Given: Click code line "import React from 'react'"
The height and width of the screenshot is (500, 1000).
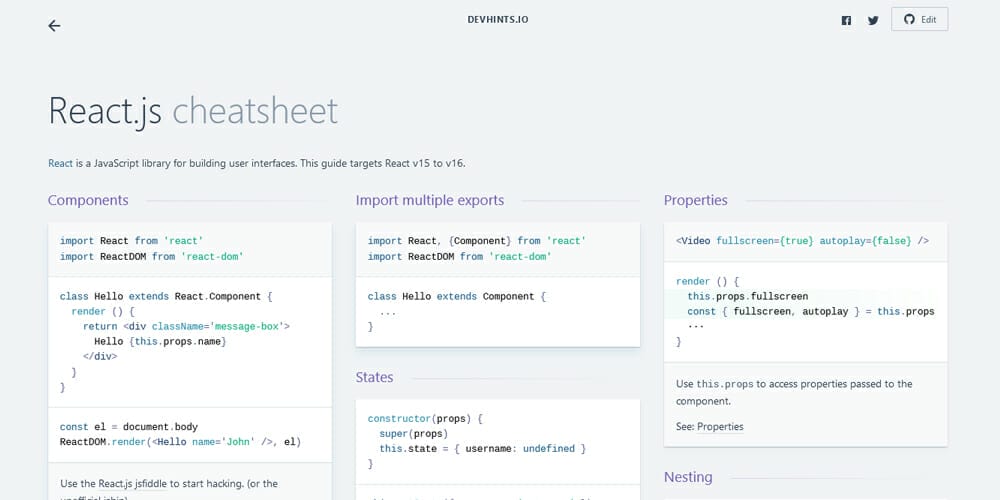Looking at the screenshot, I should 131,241.
